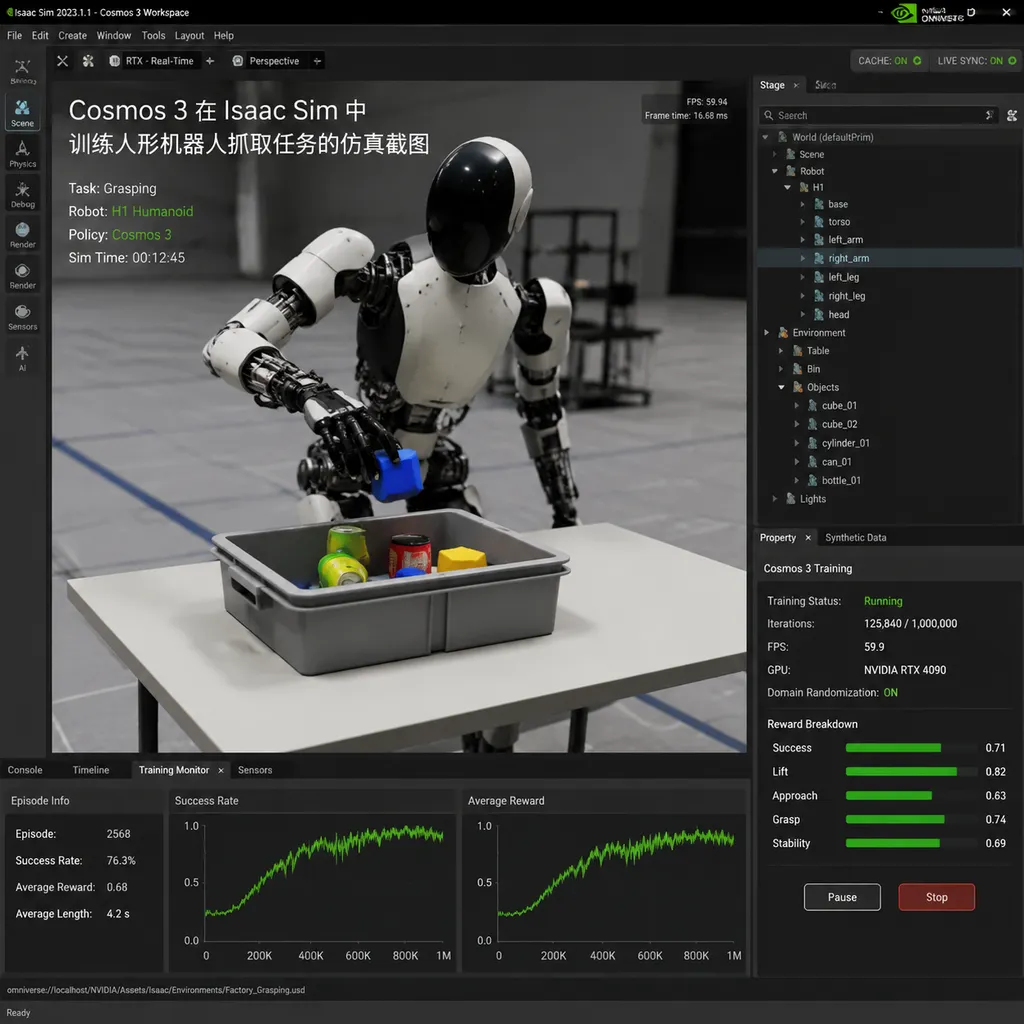Collapse the Objects tree node
The width and height of the screenshot is (1024, 1024).
(x=781, y=387)
